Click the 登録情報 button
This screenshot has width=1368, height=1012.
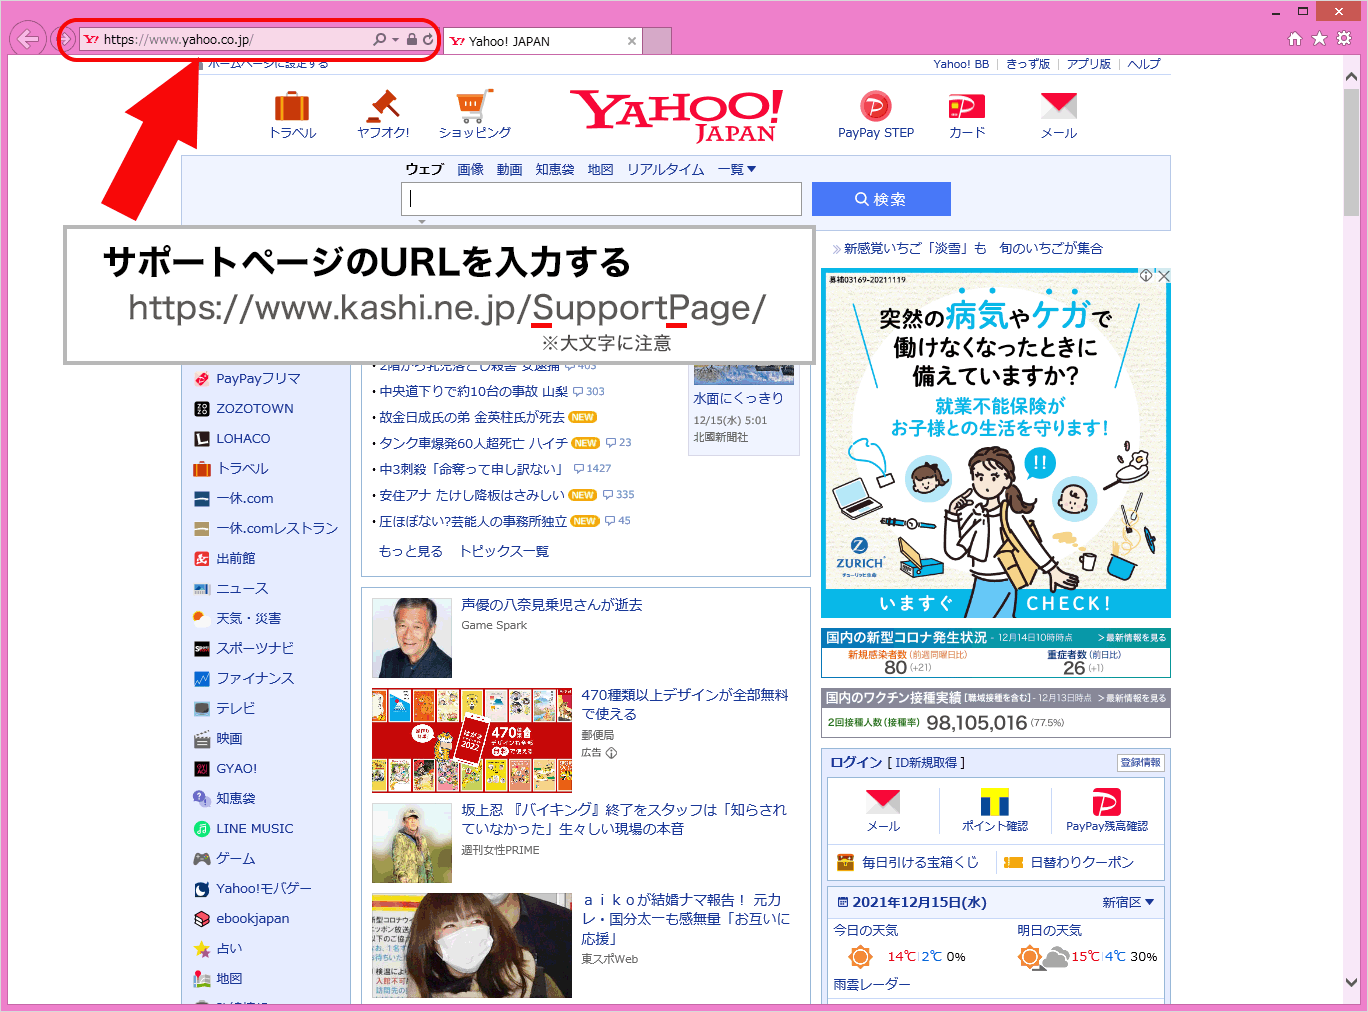(x=1141, y=763)
